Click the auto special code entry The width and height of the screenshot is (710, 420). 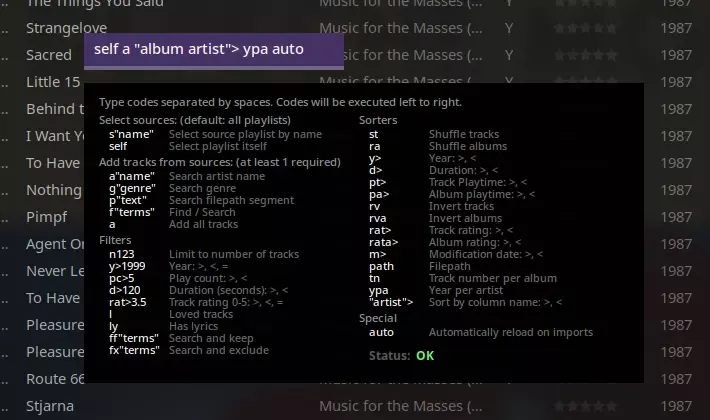[381, 332]
